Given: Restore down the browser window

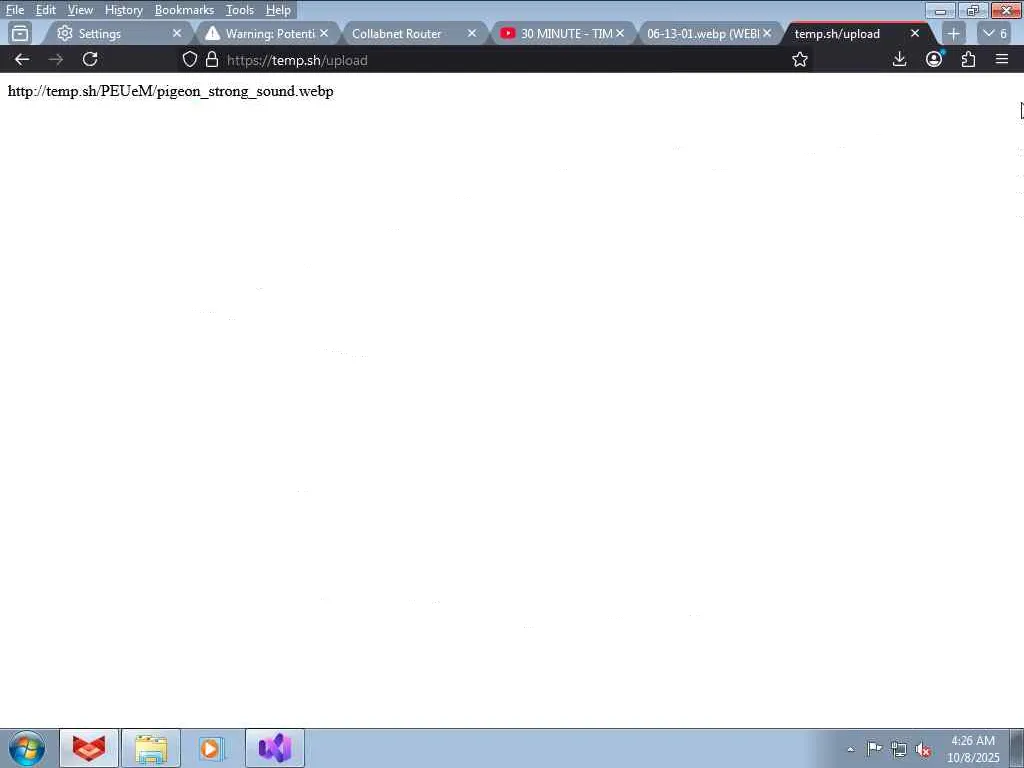Looking at the screenshot, I should coord(973,10).
